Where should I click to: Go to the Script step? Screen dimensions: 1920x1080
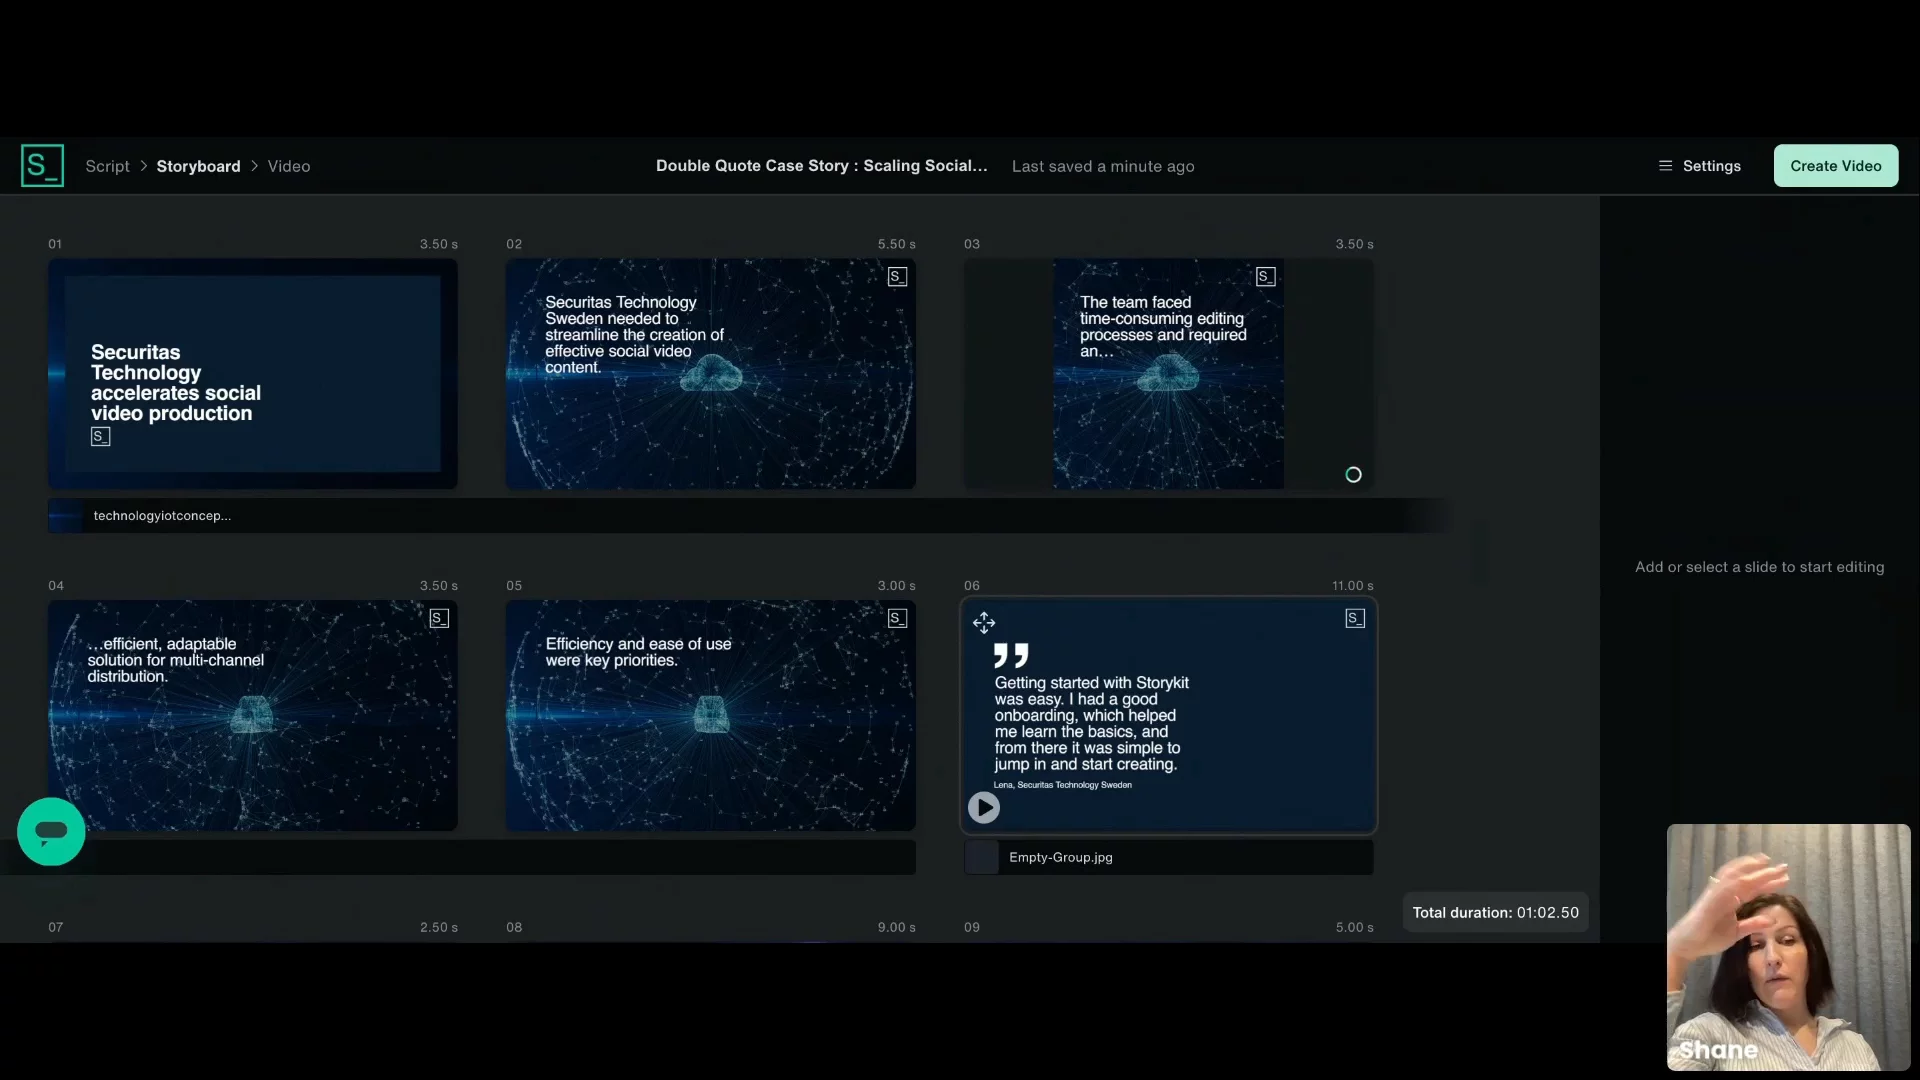click(107, 166)
